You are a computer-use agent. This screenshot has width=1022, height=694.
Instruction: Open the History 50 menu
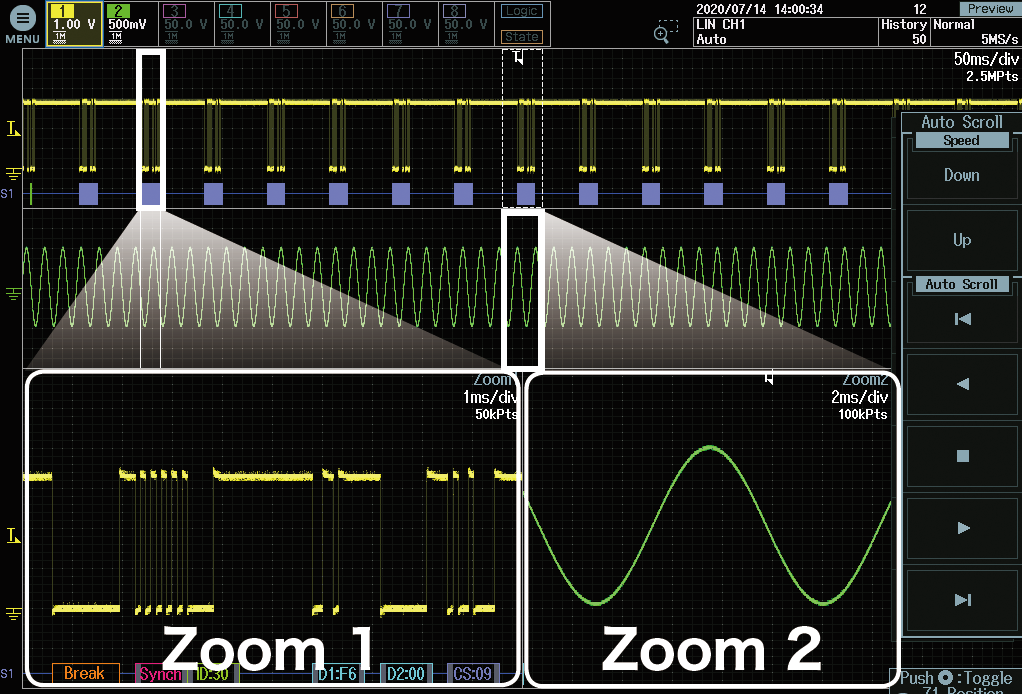904,32
